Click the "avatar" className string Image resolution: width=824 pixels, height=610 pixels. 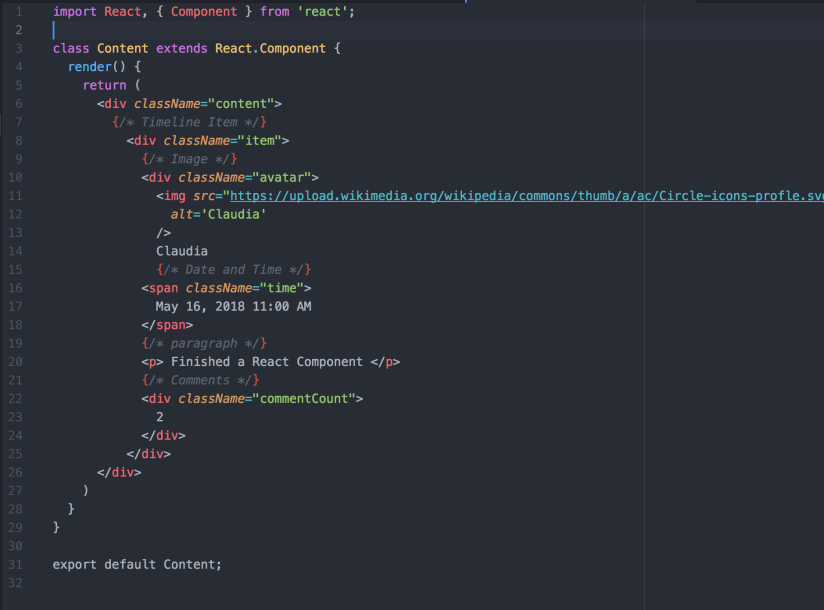pyautogui.click(x=282, y=177)
